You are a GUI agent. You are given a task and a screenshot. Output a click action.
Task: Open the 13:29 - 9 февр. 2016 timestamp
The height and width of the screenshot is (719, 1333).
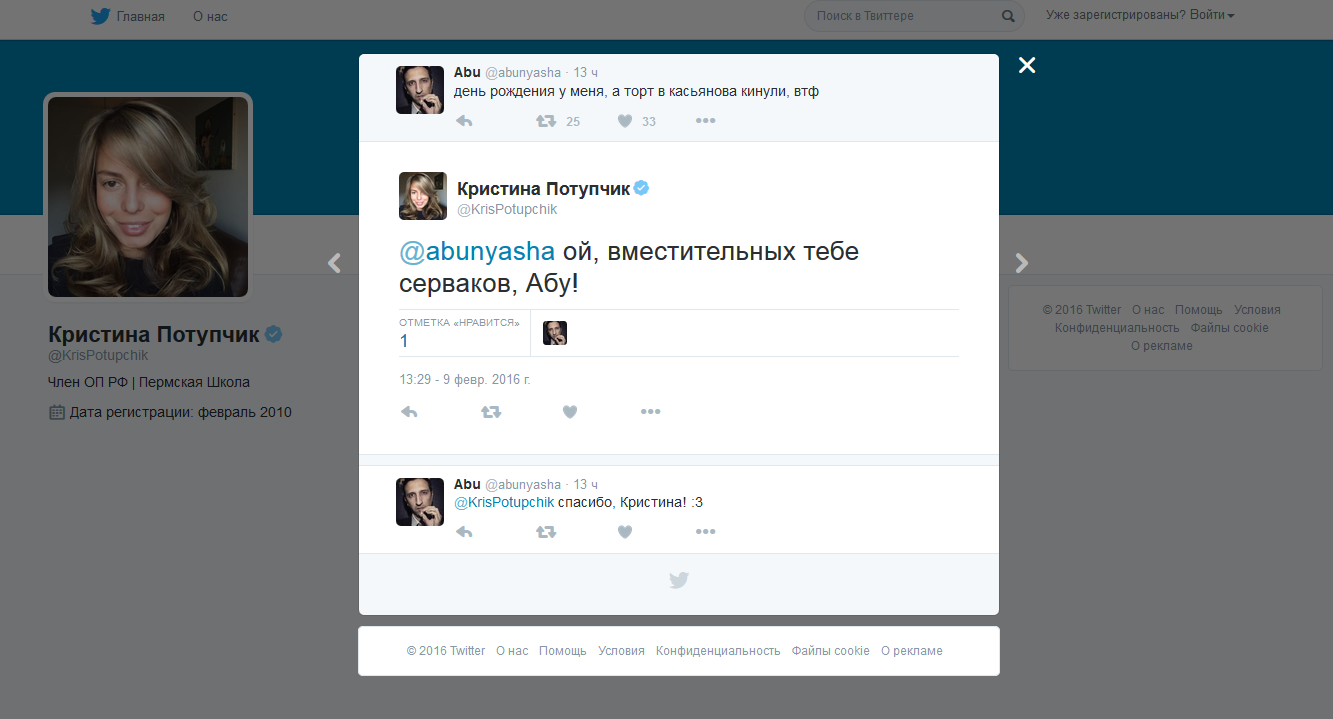click(x=464, y=380)
